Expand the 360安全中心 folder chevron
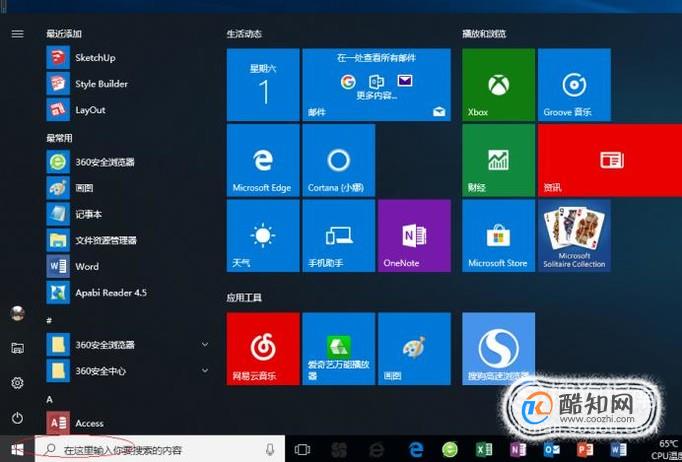This screenshot has height=462, width=682. coord(204,371)
